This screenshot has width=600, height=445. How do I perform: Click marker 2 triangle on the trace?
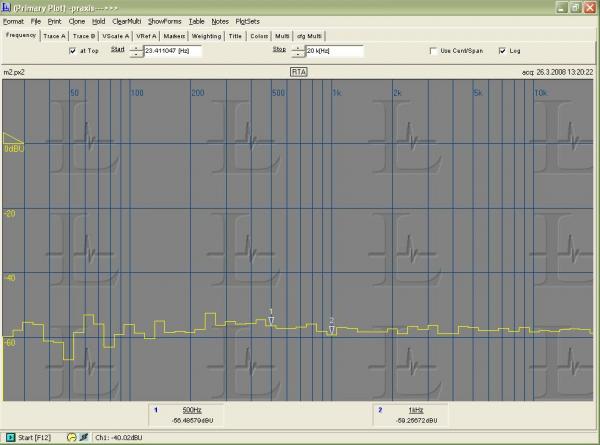pos(332,329)
